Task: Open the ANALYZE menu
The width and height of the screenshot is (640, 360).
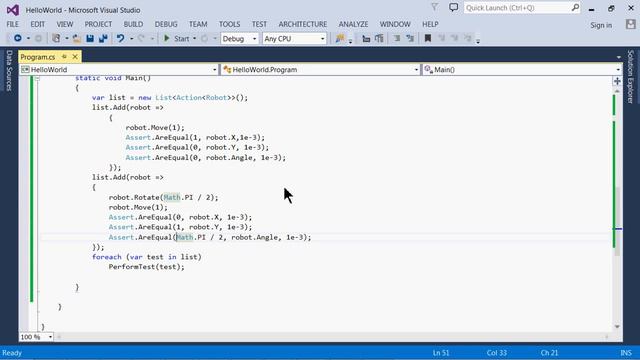Action: (353, 24)
